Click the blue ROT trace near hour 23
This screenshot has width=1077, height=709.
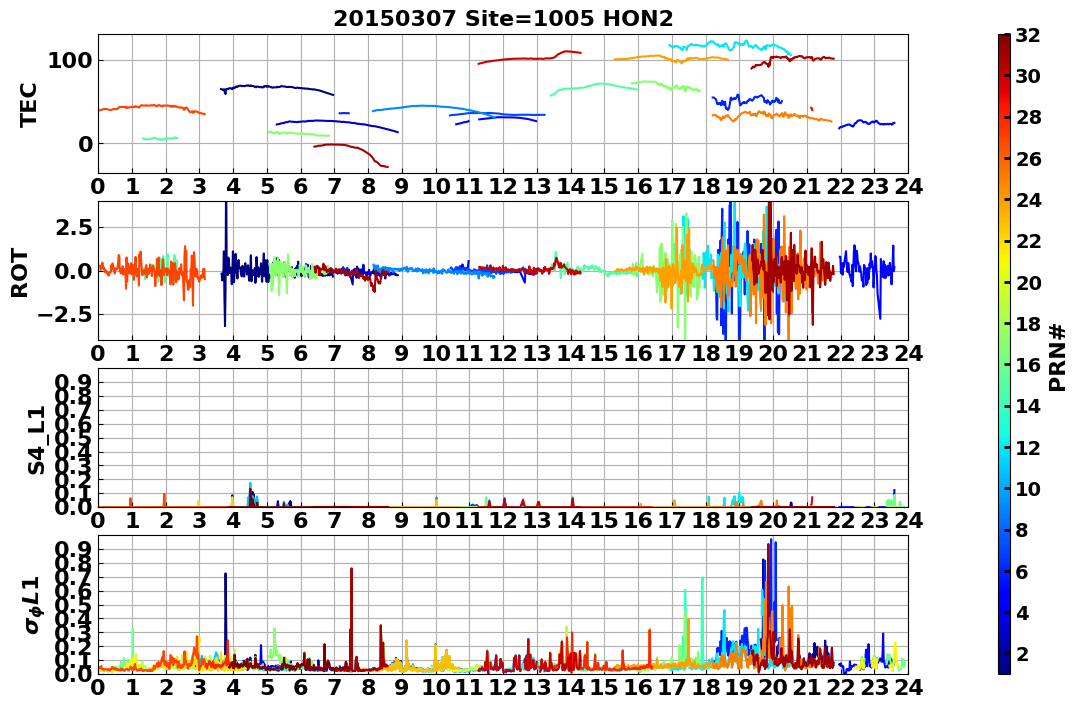tap(867, 269)
